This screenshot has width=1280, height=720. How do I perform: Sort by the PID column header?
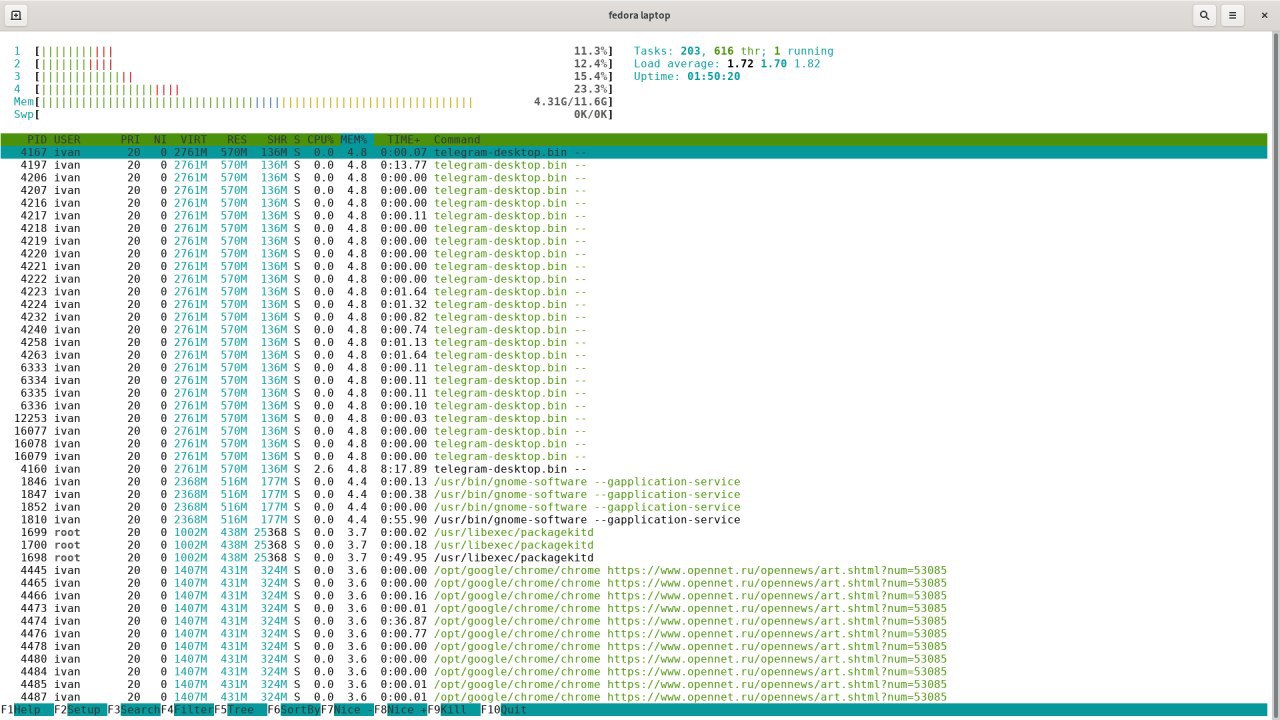[x=37, y=140]
